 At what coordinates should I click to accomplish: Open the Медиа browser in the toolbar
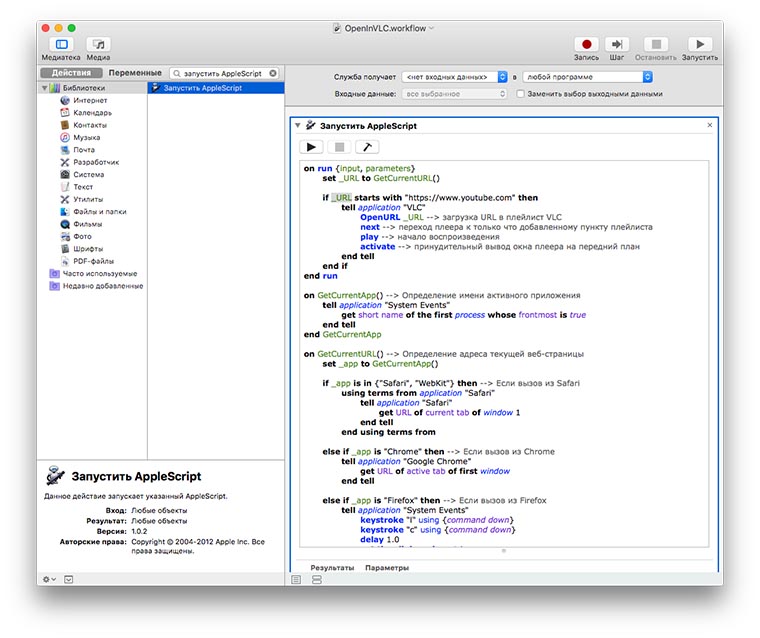[x=98, y=44]
